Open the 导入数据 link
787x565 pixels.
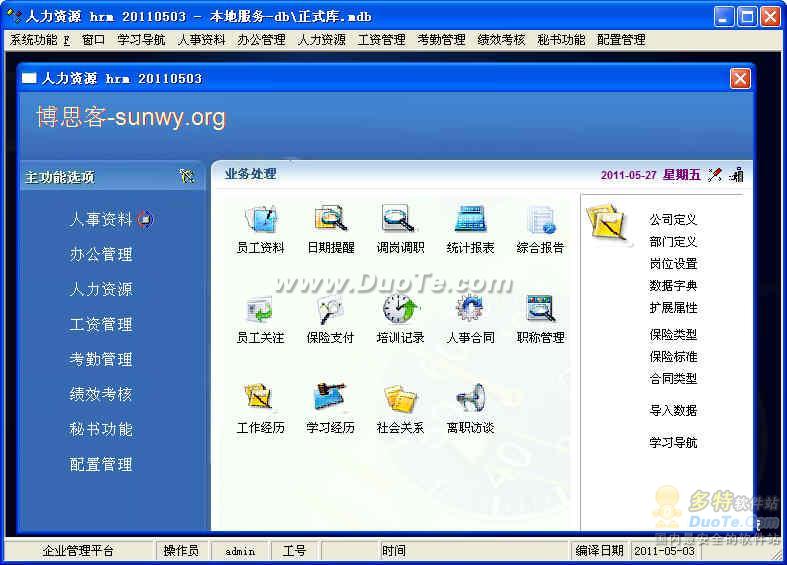(x=673, y=411)
